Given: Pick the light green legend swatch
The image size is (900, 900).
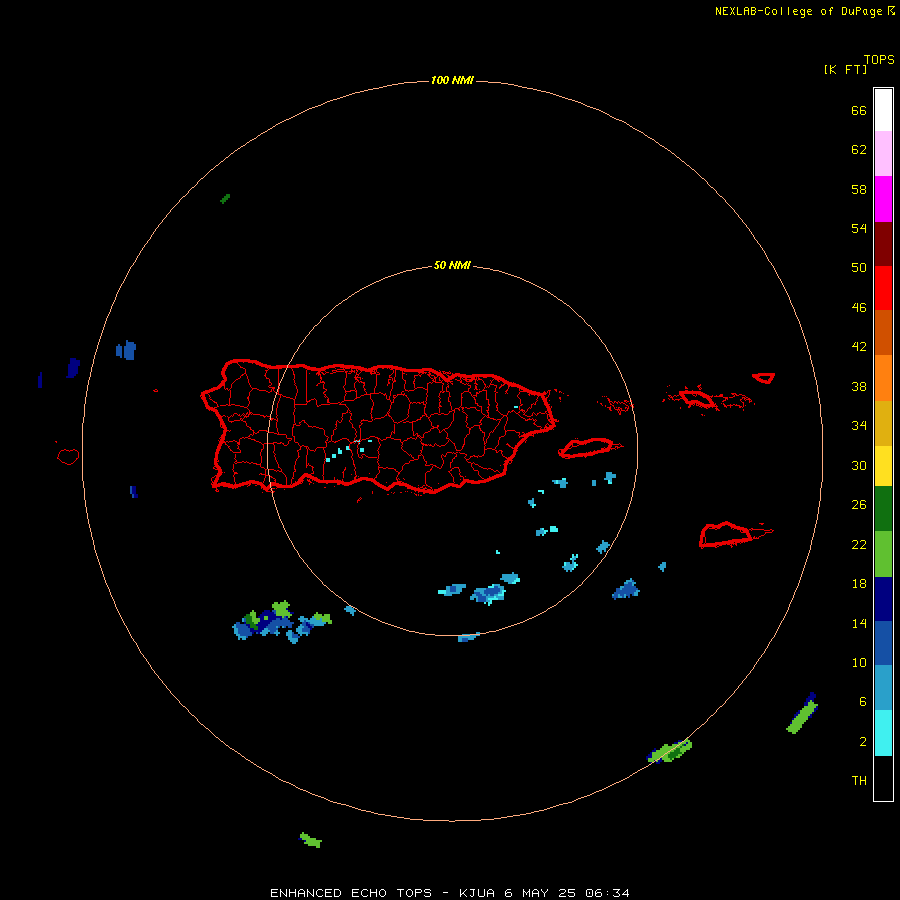Looking at the screenshot, I should (883, 554).
